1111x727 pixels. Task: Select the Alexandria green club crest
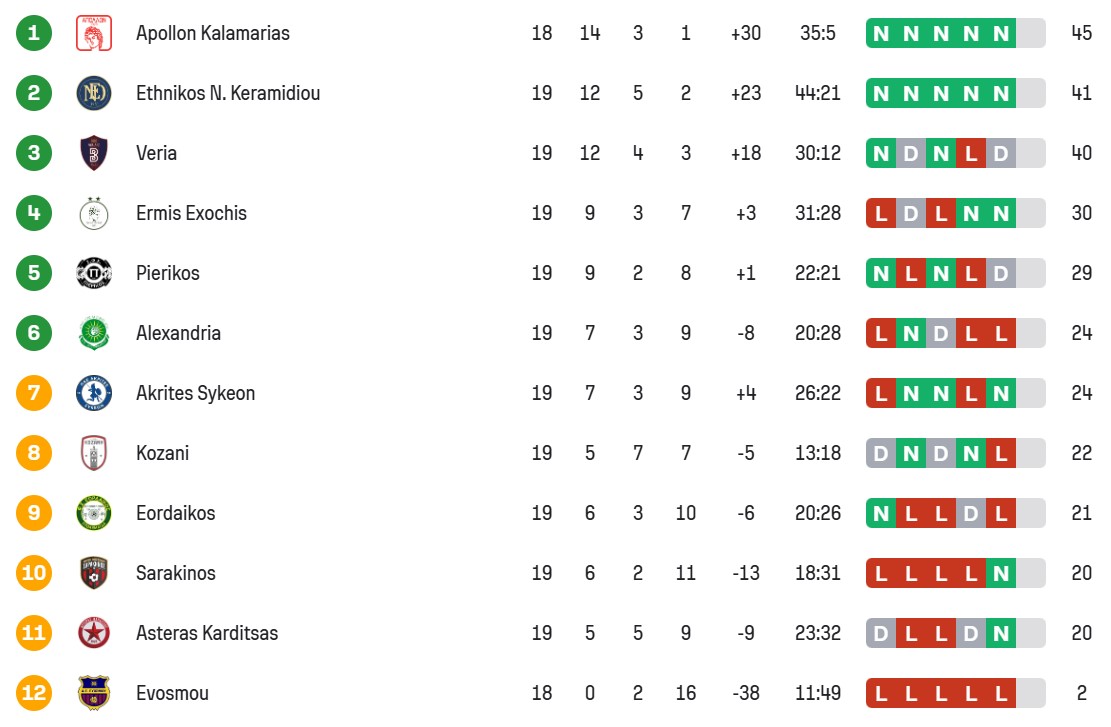[94, 333]
